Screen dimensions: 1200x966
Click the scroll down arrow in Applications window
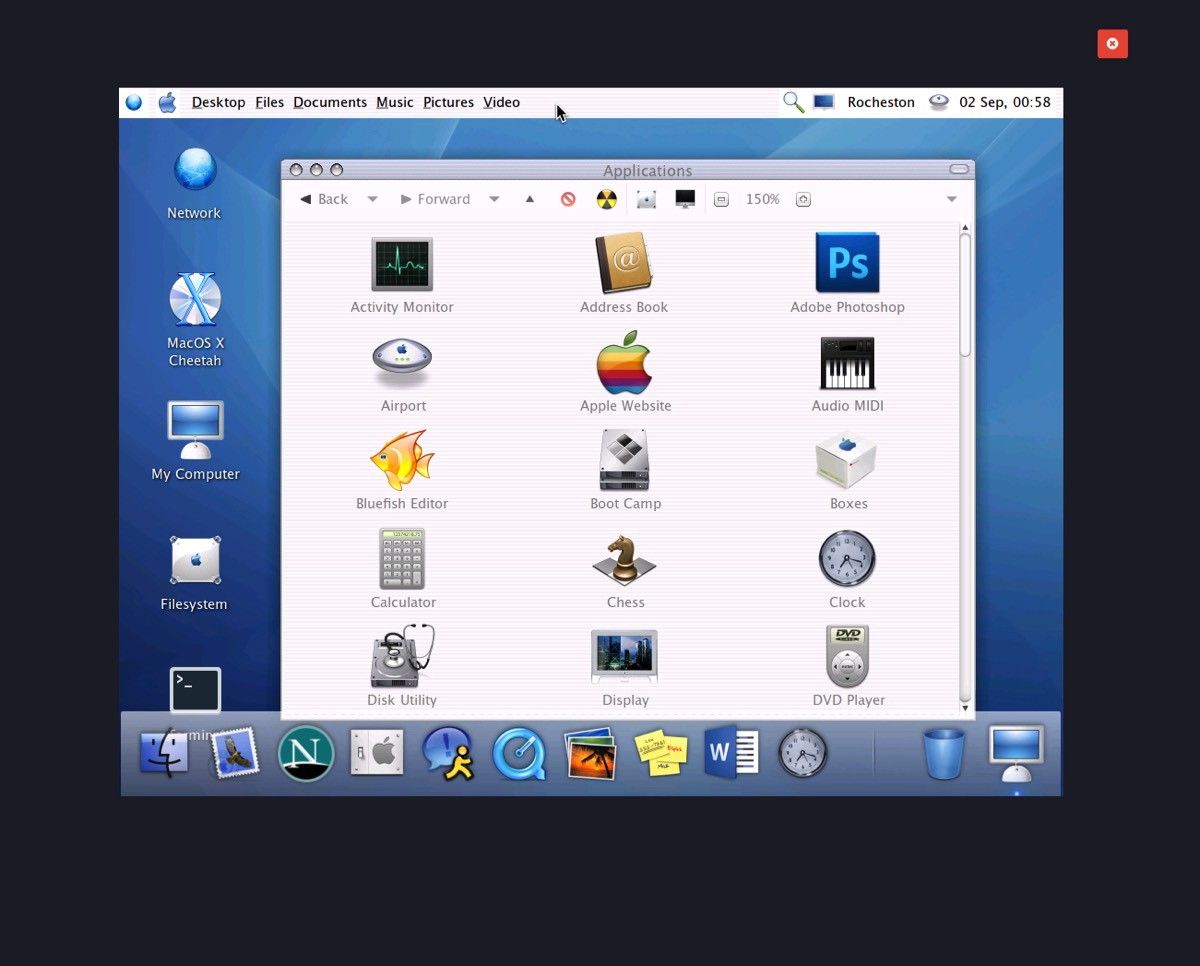[965, 708]
